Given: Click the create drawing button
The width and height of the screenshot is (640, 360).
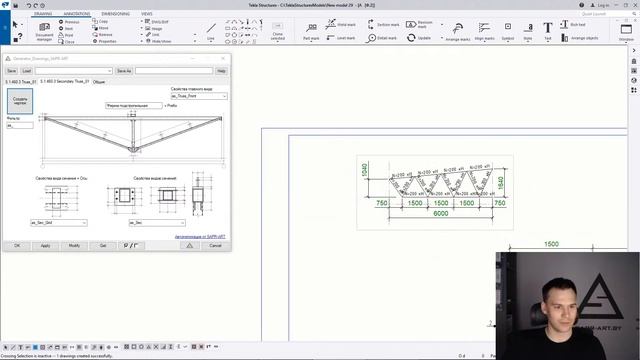Looking at the screenshot, I should click(20, 101).
